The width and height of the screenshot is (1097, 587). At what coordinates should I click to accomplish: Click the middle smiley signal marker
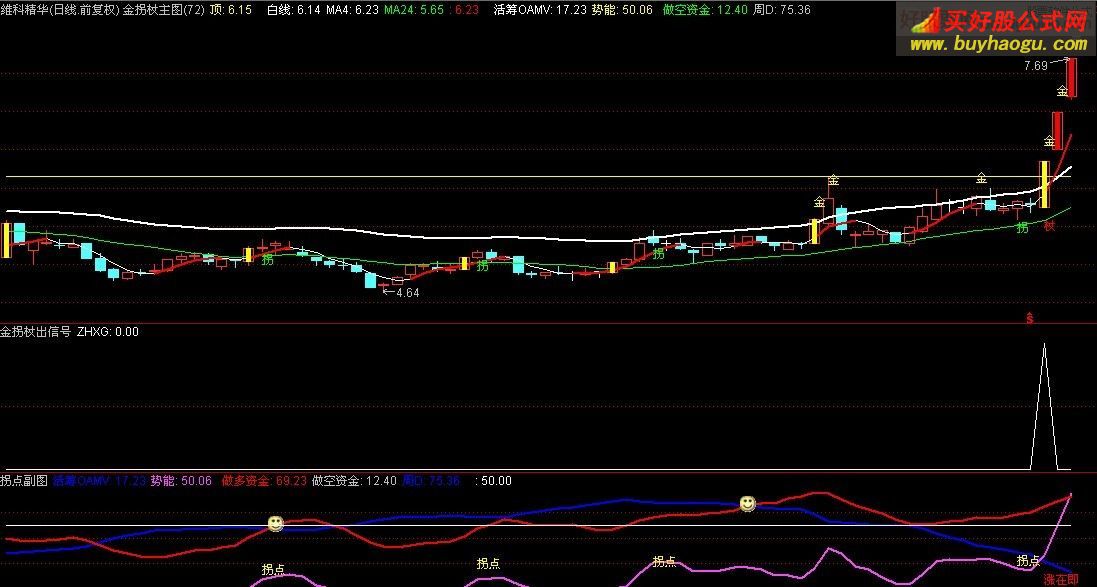(746, 505)
